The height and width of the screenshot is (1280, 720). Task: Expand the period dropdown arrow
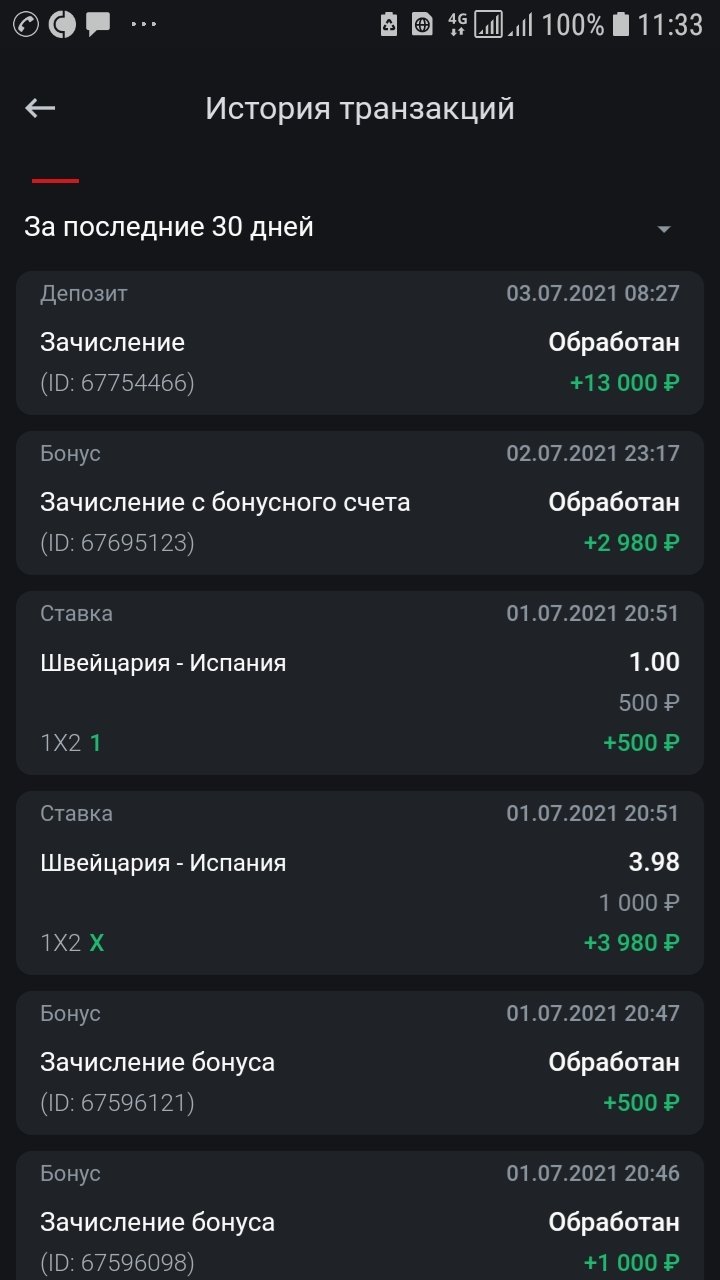663,229
